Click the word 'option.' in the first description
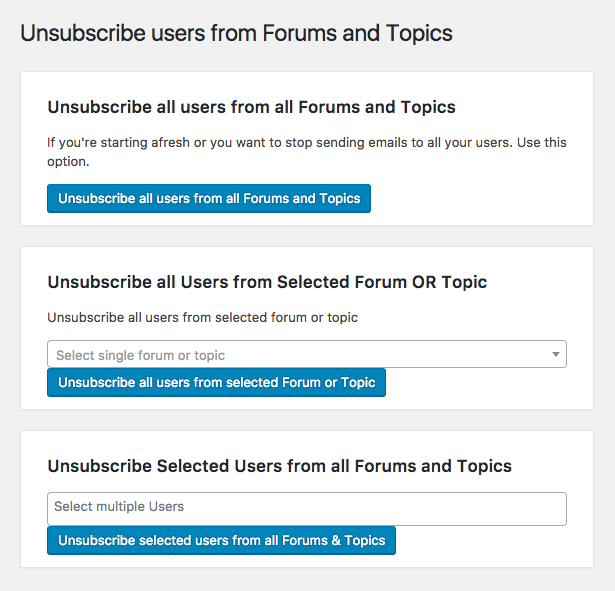 [68, 162]
